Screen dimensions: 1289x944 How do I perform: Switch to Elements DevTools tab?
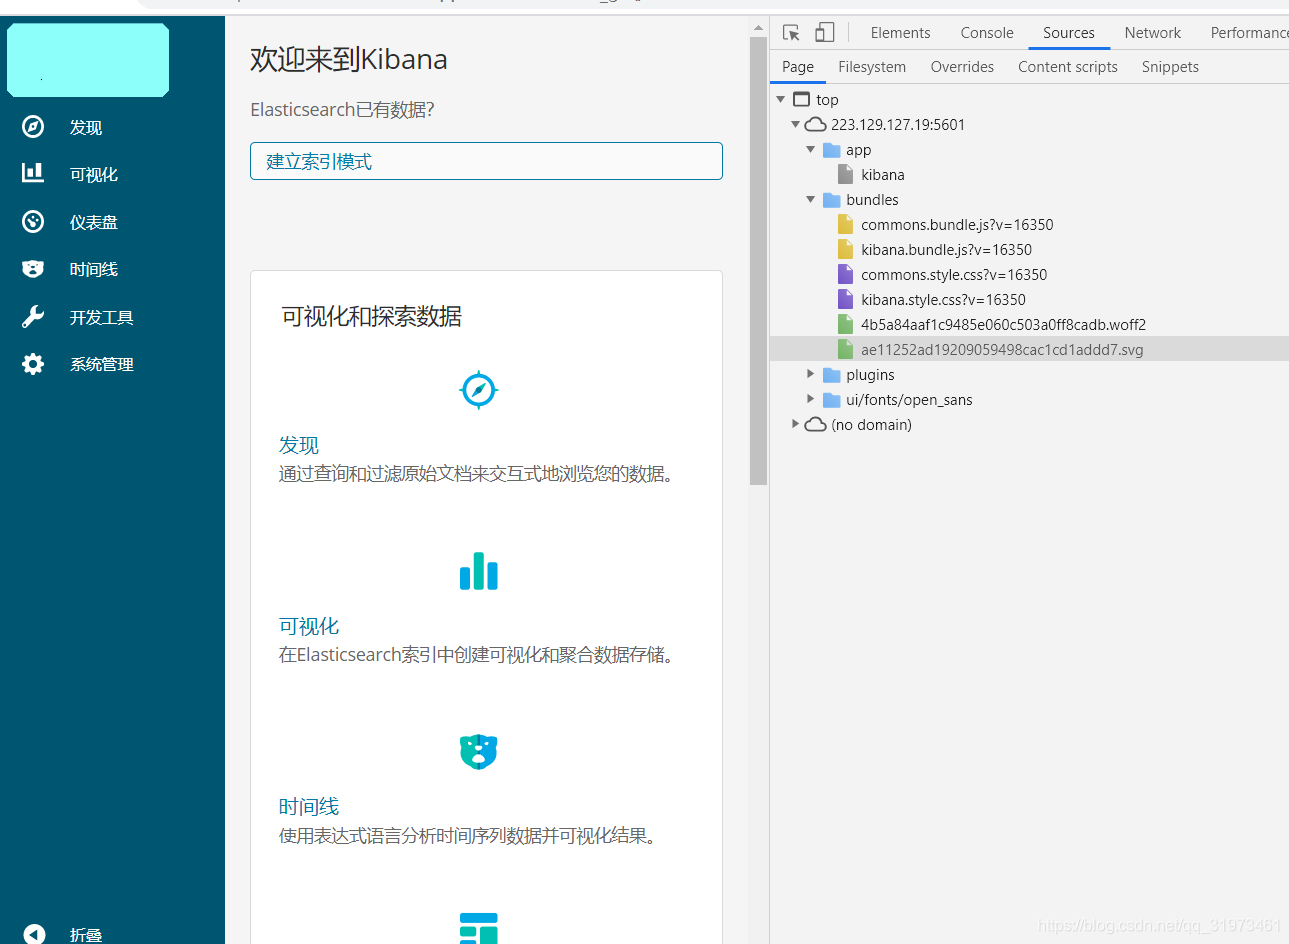click(900, 33)
